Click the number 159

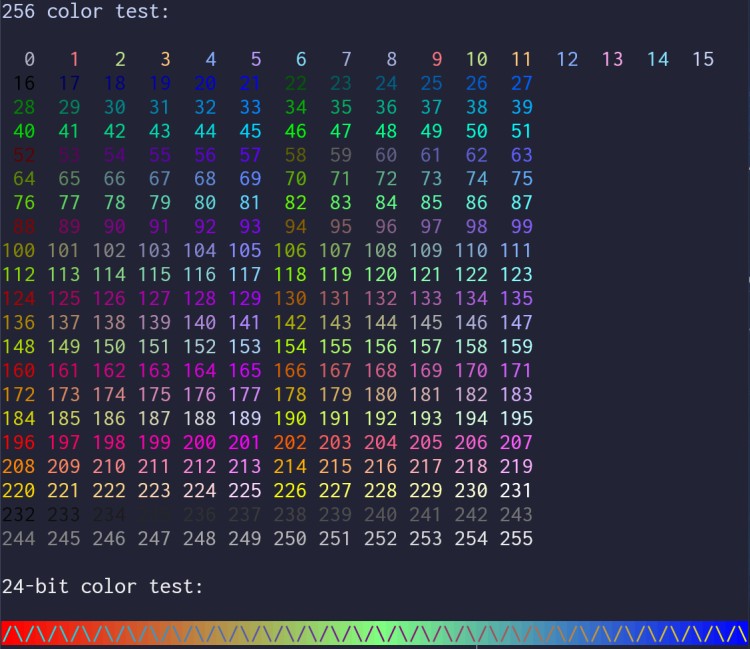[x=516, y=346]
